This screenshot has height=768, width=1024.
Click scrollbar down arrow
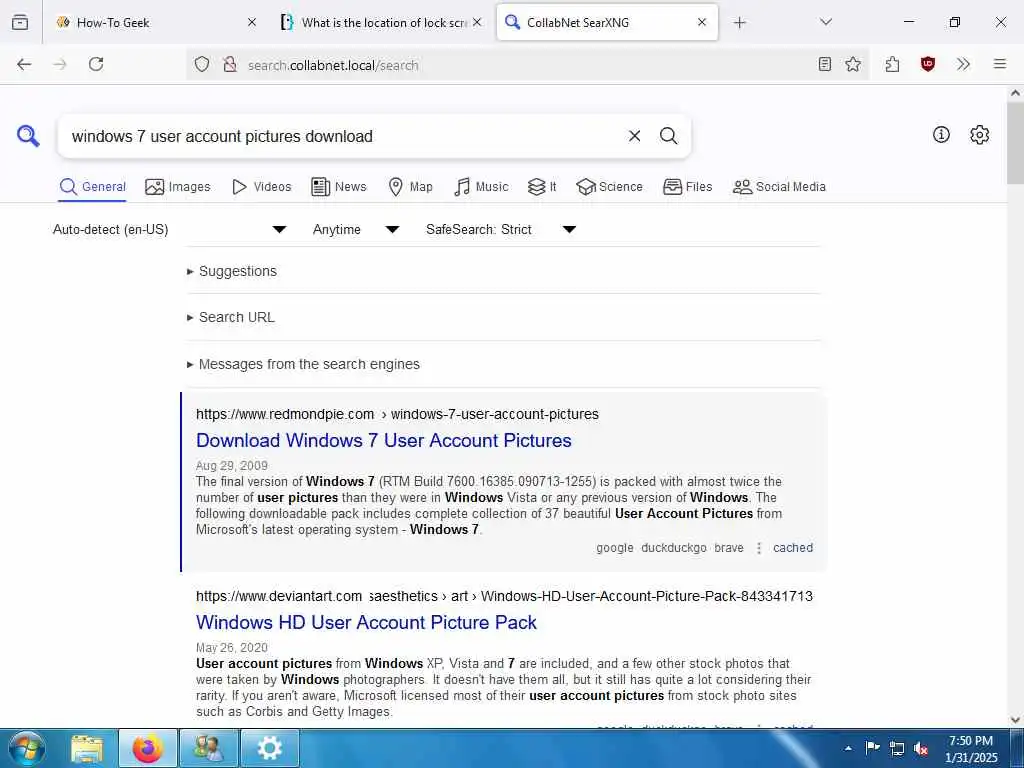pos(1015,720)
